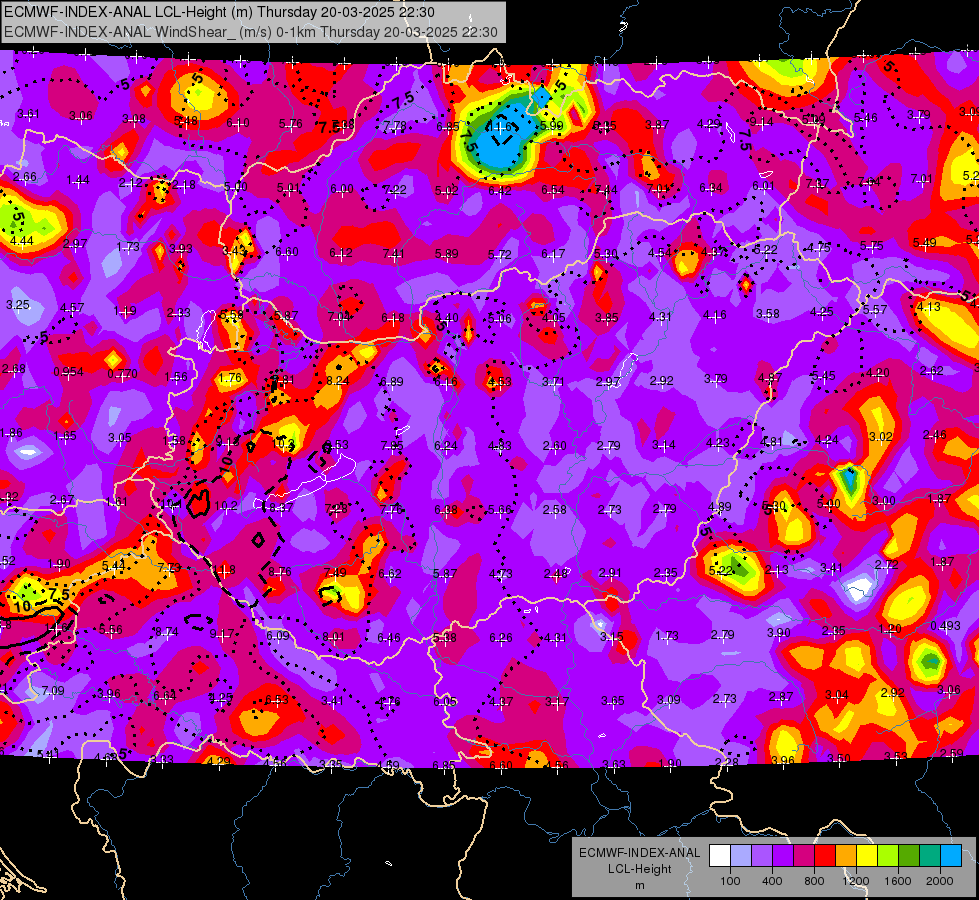Viewport: 979px width, 900px height.
Task: Click the wind shear value 9.17
Action: pyautogui.click(x=222, y=634)
